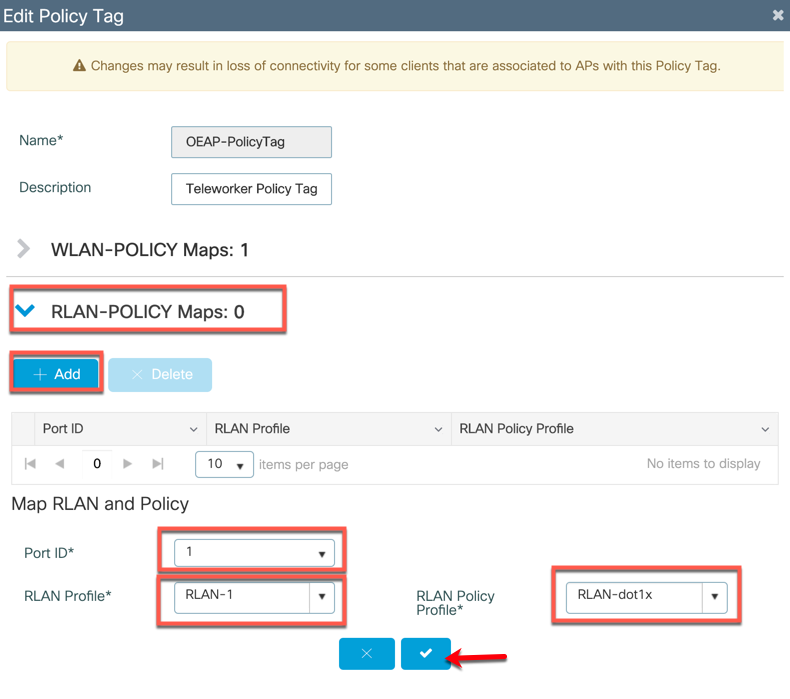The width and height of the screenshot is (790, 699).
Task: Open RLAN Policy Profile column menu
Action: [x=765, y=429]
